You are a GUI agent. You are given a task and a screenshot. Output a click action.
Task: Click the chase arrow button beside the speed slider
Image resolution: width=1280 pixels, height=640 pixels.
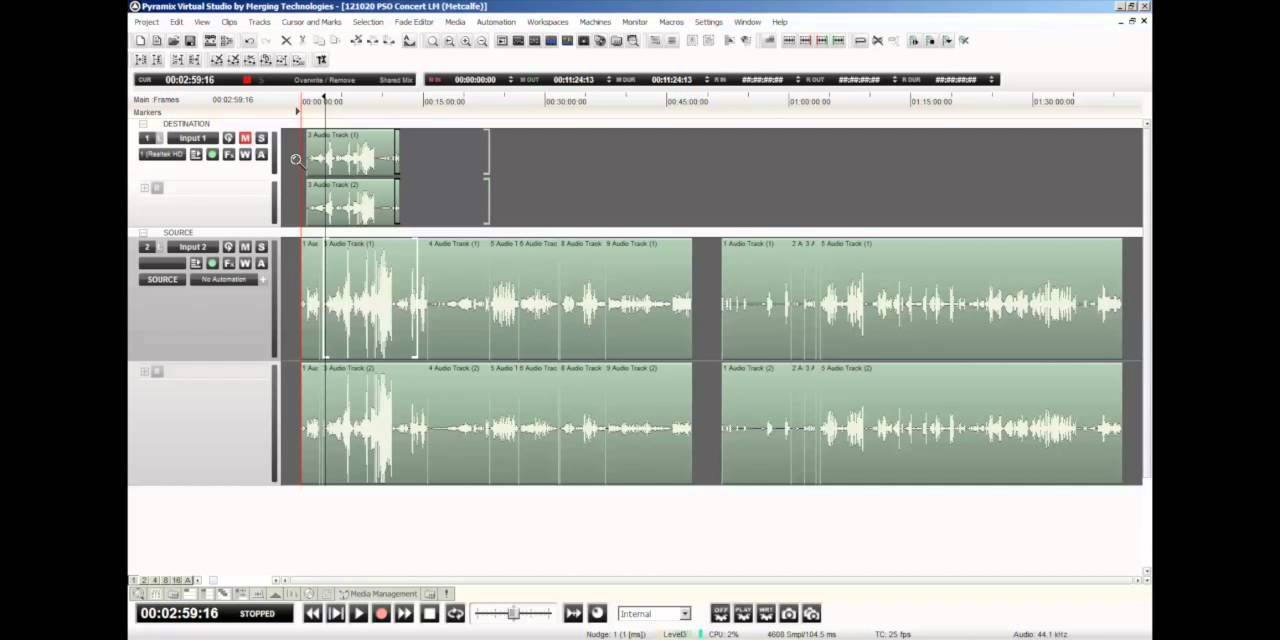(573, 613)
